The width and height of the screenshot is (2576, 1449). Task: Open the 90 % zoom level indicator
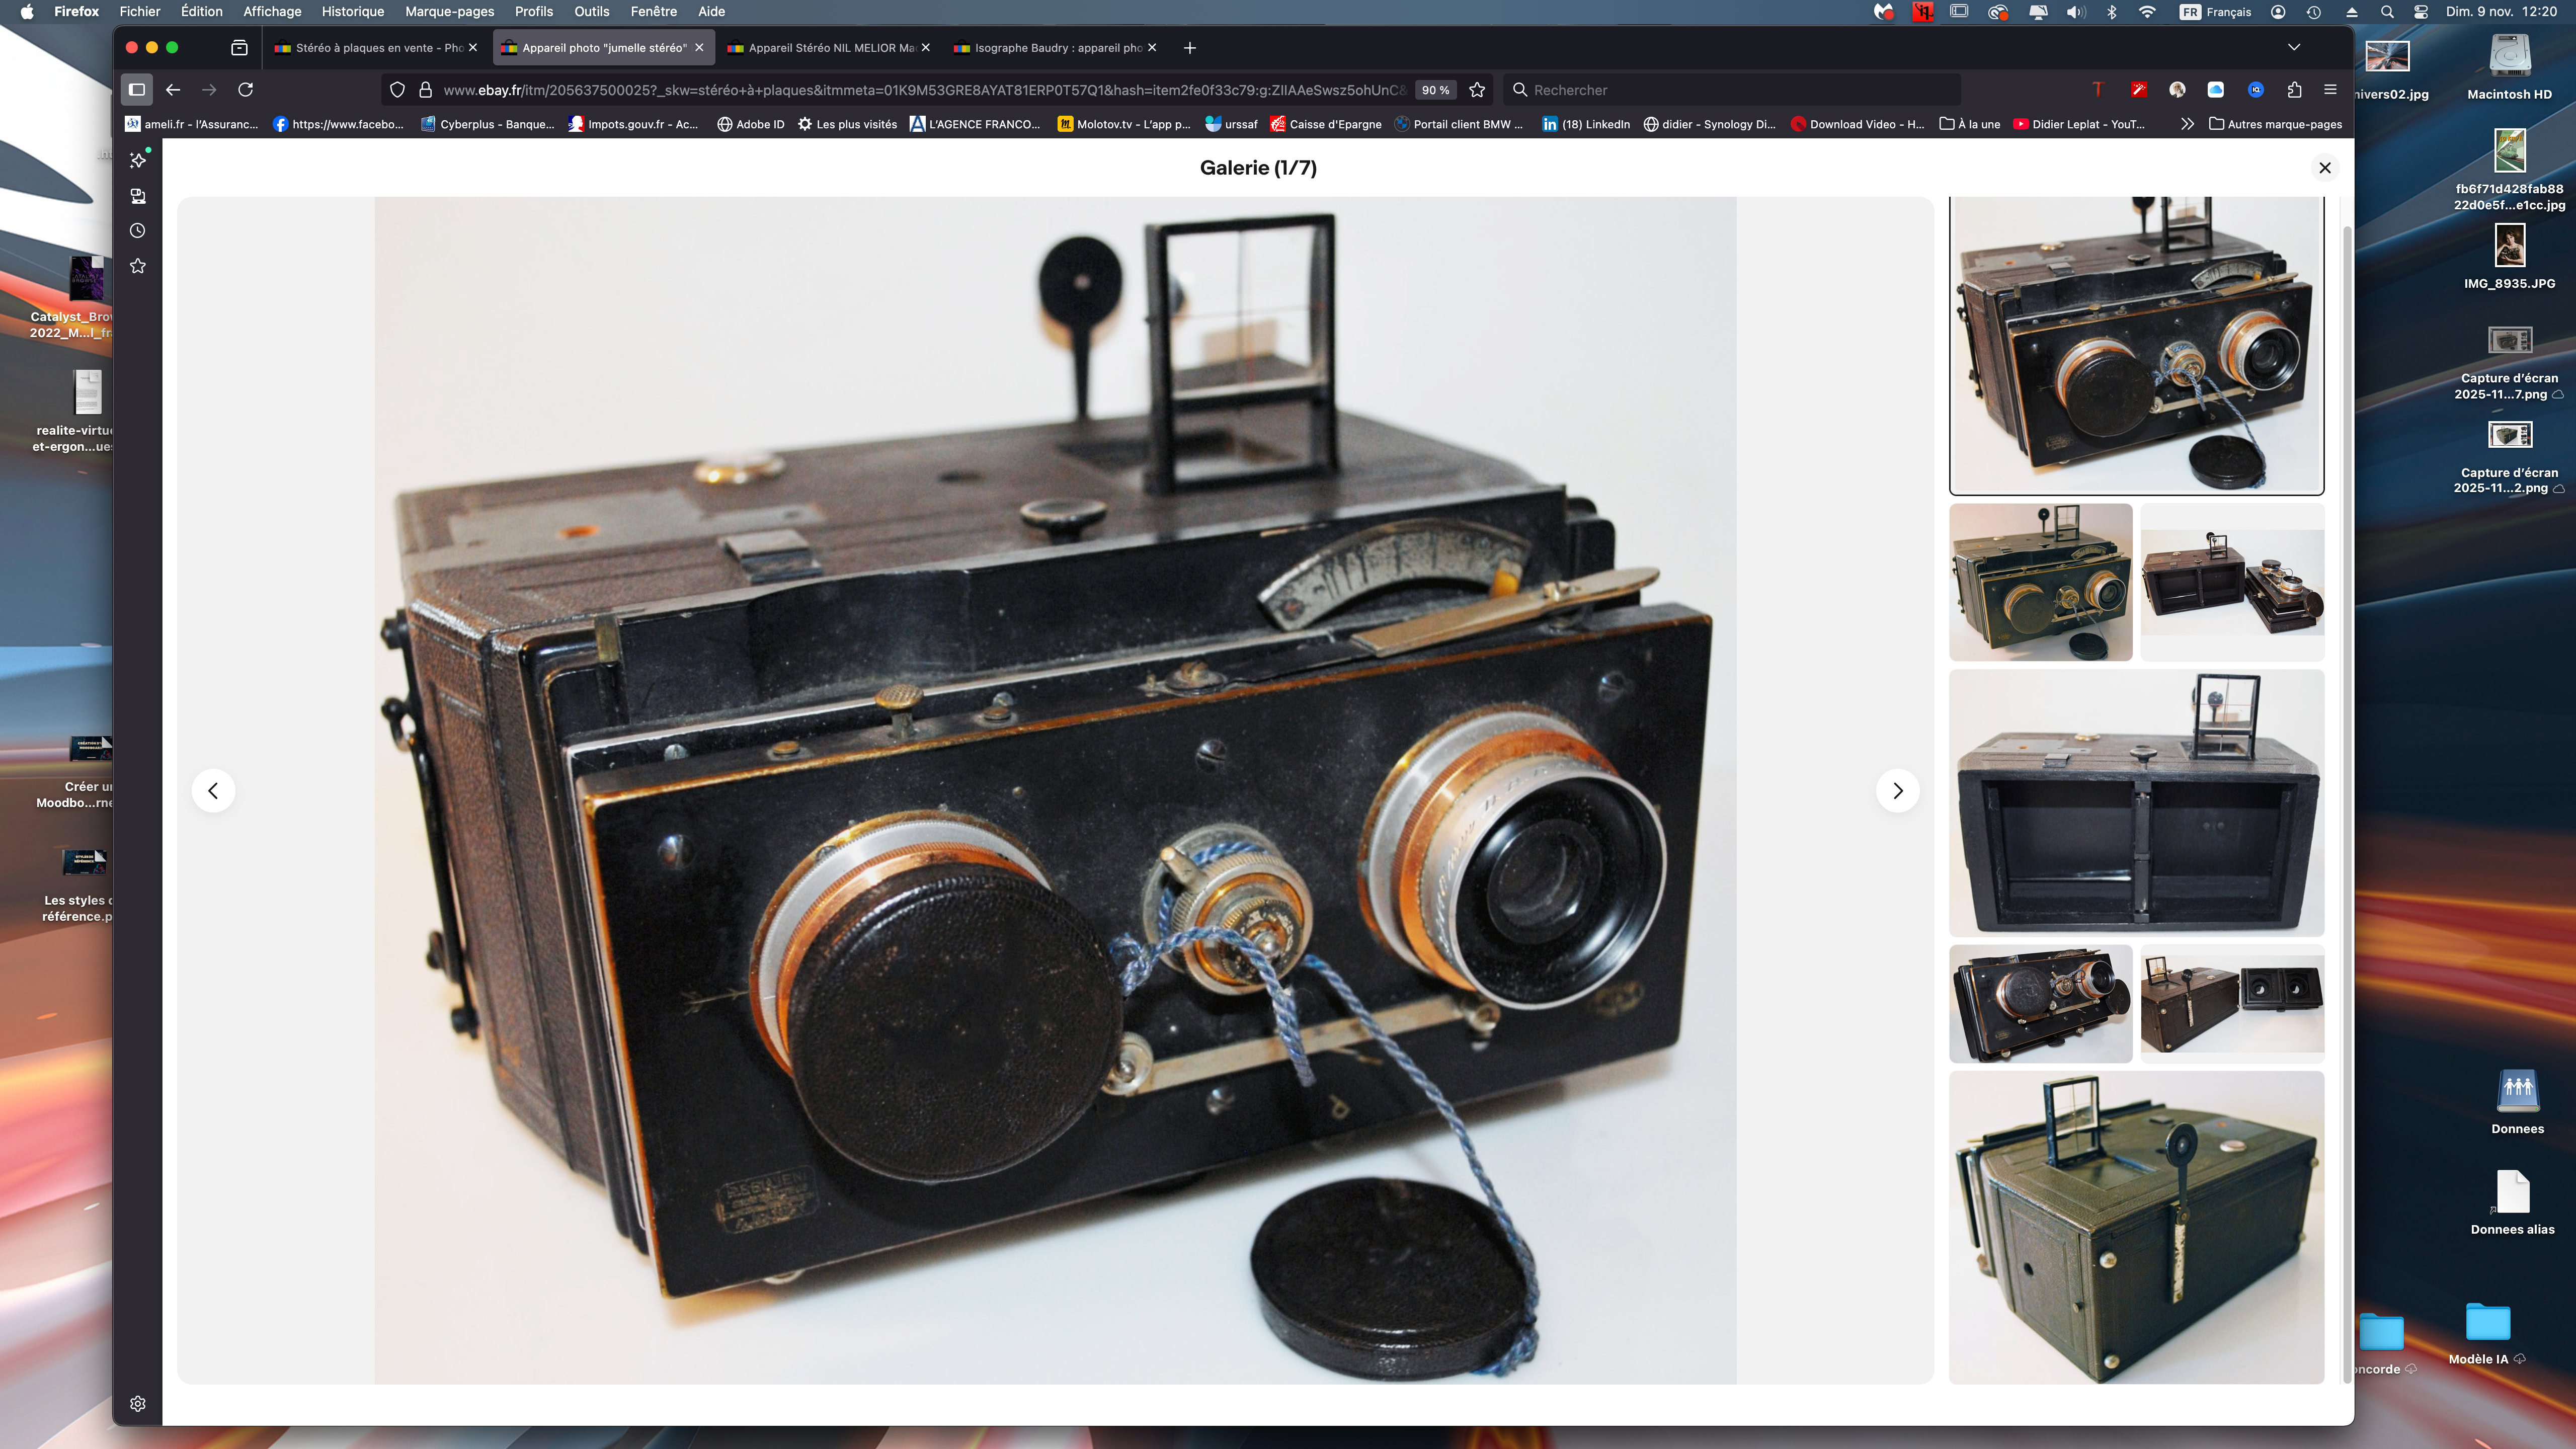coord(1435,90)
